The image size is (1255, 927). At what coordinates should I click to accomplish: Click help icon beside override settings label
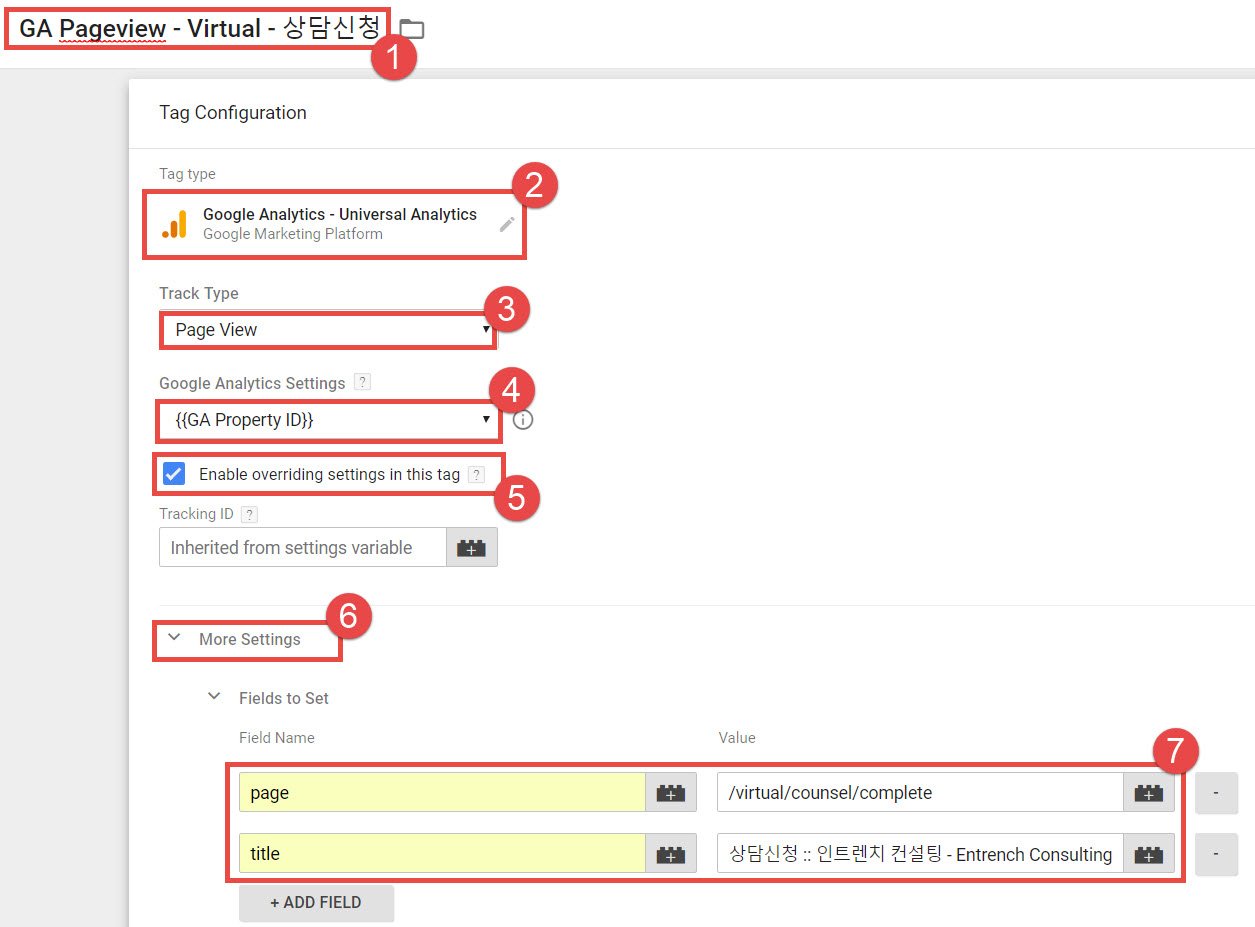(477, 474)
